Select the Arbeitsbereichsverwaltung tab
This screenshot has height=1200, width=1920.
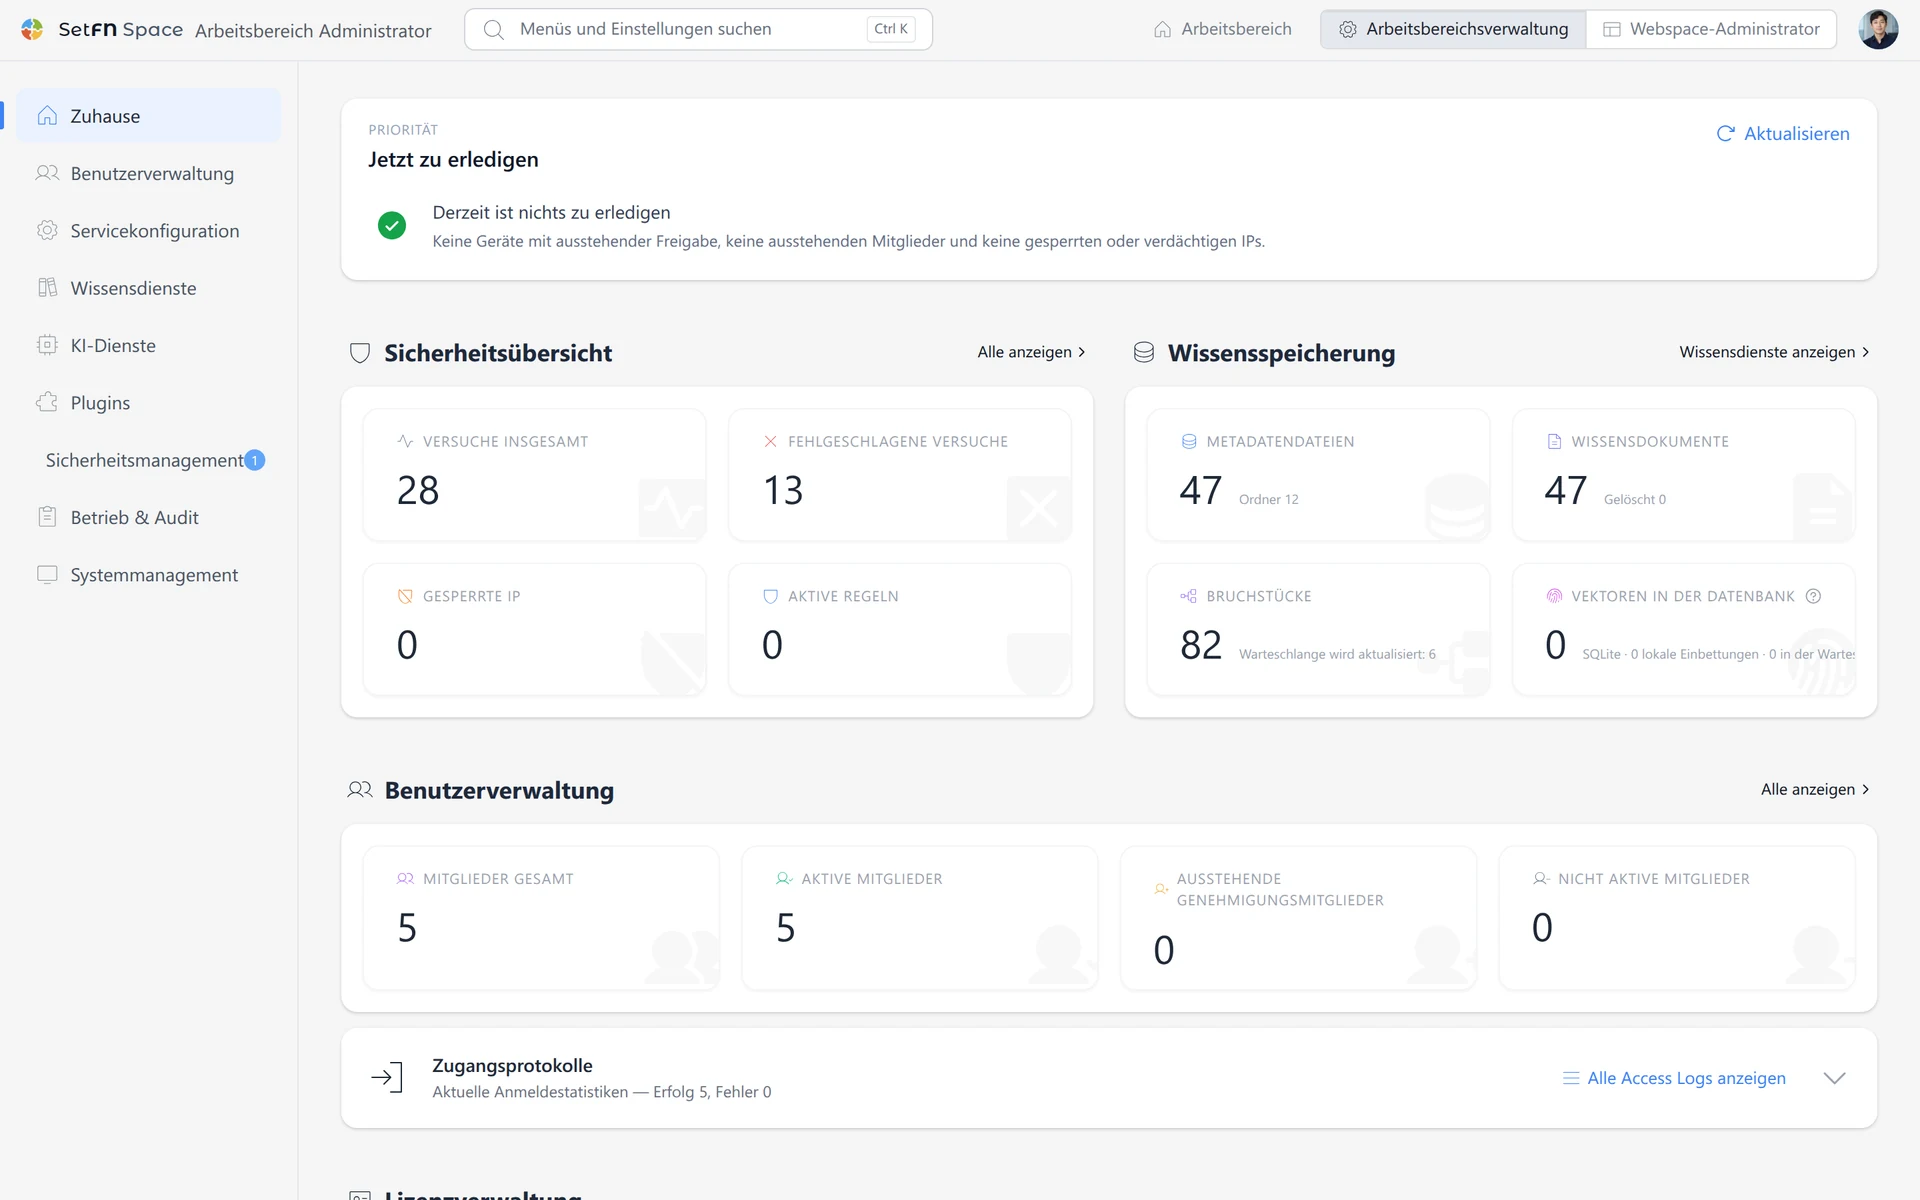coord(1453,29)
